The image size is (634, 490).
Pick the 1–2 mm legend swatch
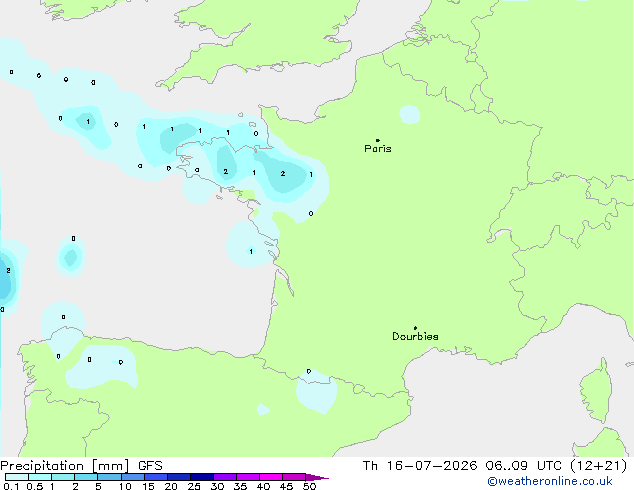[63, 477]
